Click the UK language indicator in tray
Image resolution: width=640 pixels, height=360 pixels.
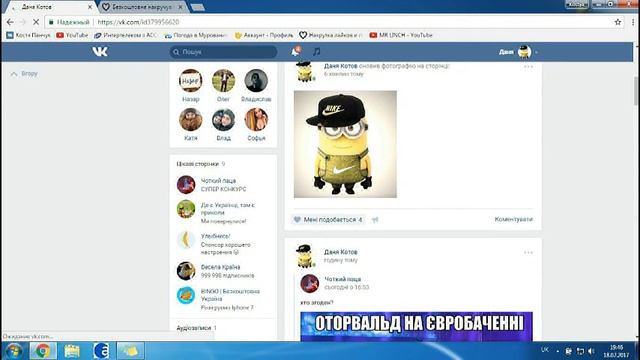click(544, 350)
